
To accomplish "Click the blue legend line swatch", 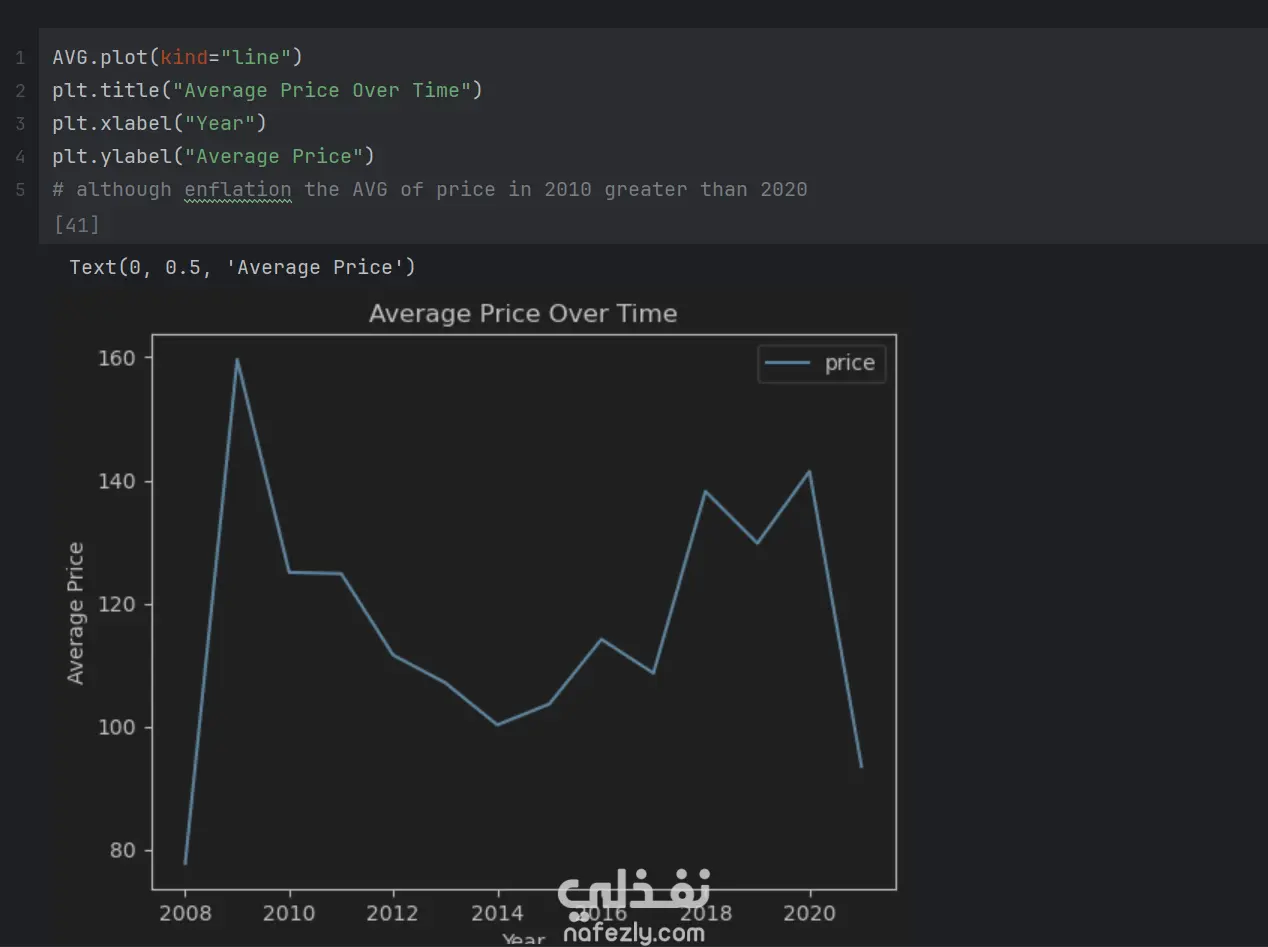I will 786,363.
